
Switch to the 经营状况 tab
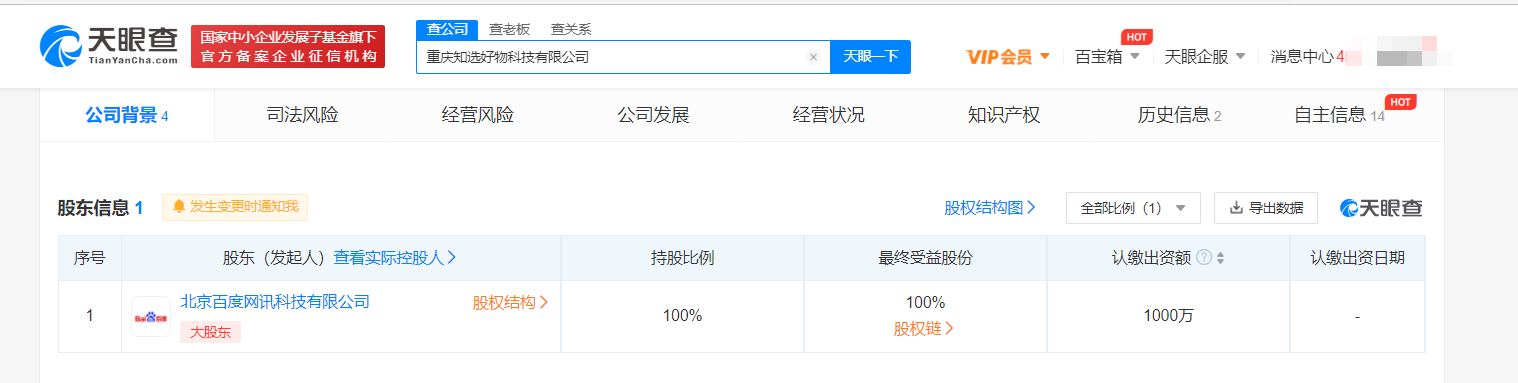pos(829,115)
